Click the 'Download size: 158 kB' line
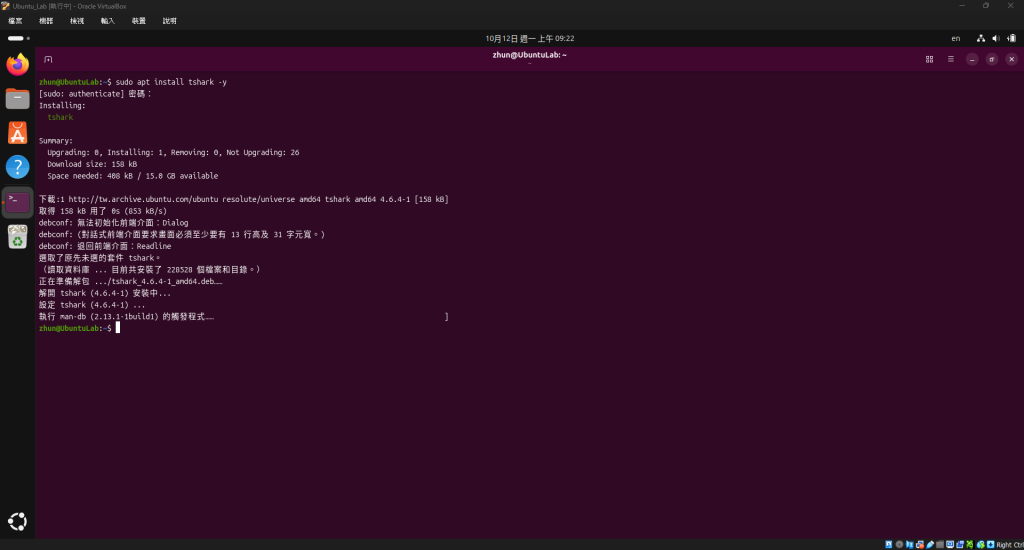This screenshot has height=550, width=1024. (92, 165)
